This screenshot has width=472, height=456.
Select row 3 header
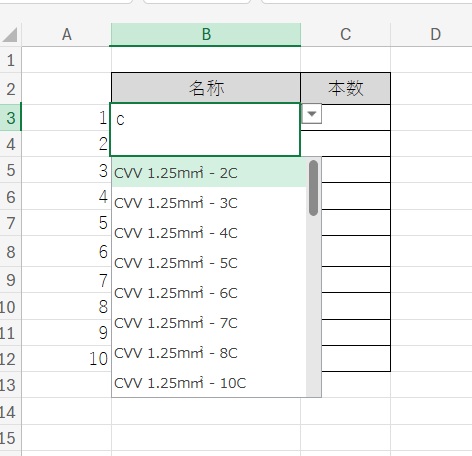click(11, 118)
